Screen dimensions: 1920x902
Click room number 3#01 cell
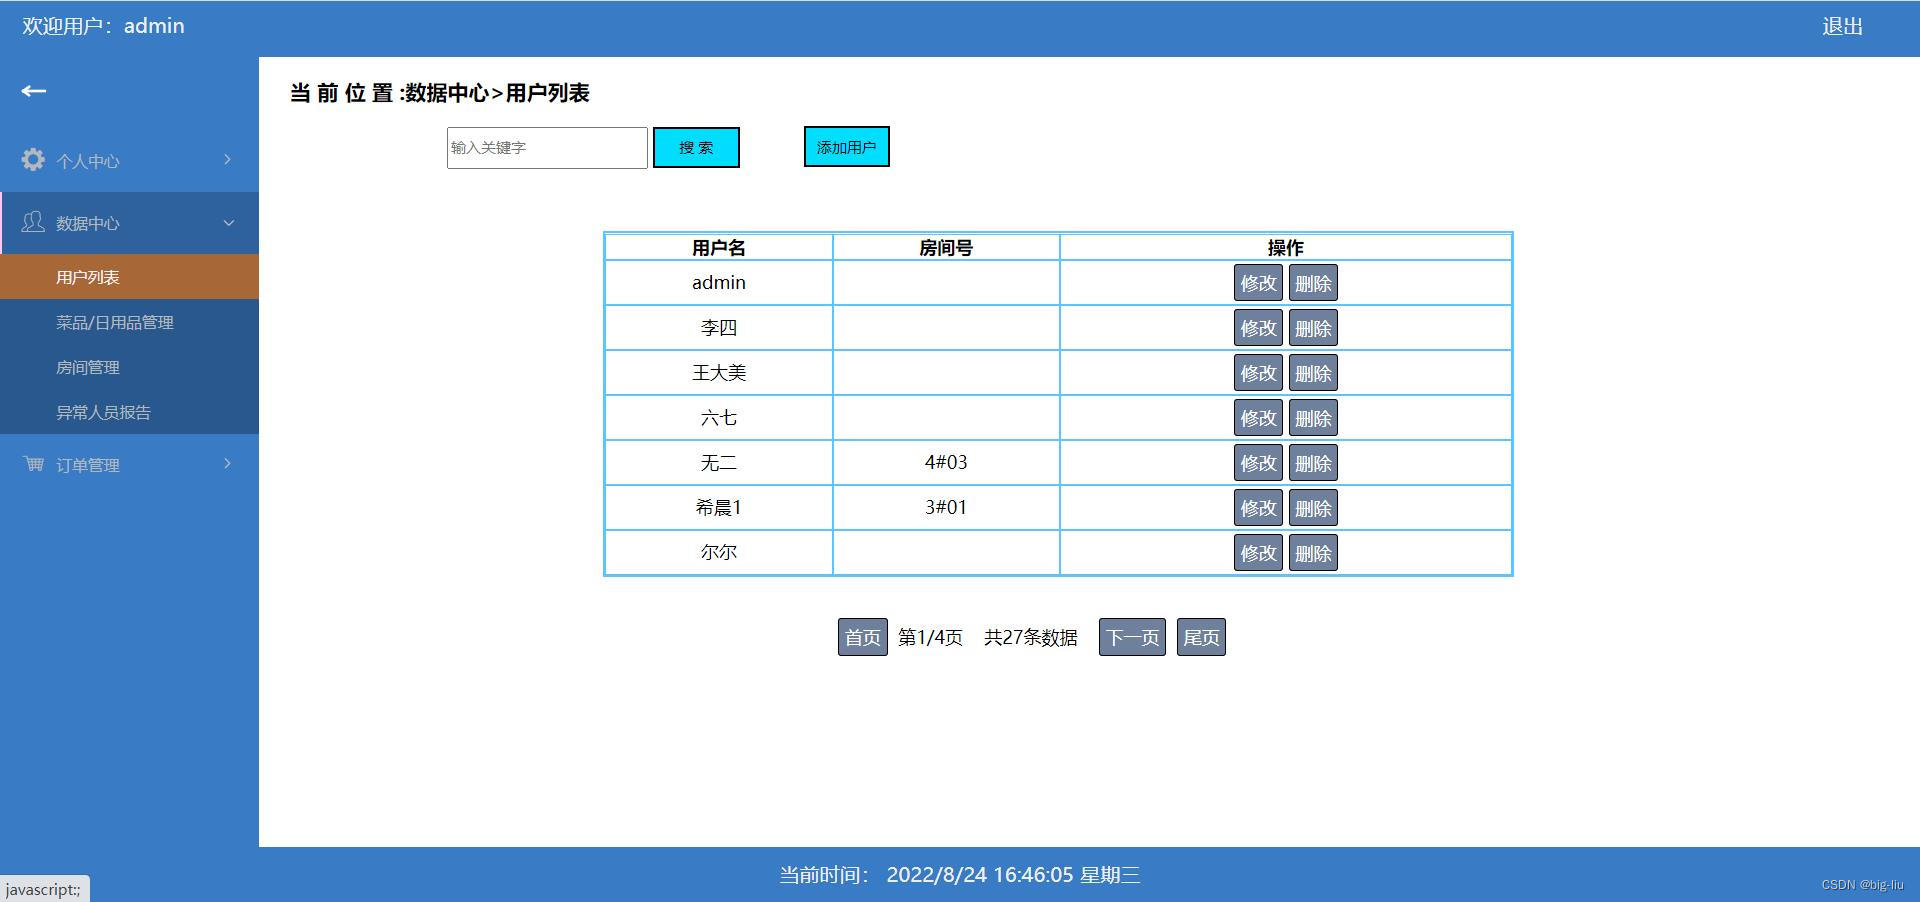click(946, 508)
